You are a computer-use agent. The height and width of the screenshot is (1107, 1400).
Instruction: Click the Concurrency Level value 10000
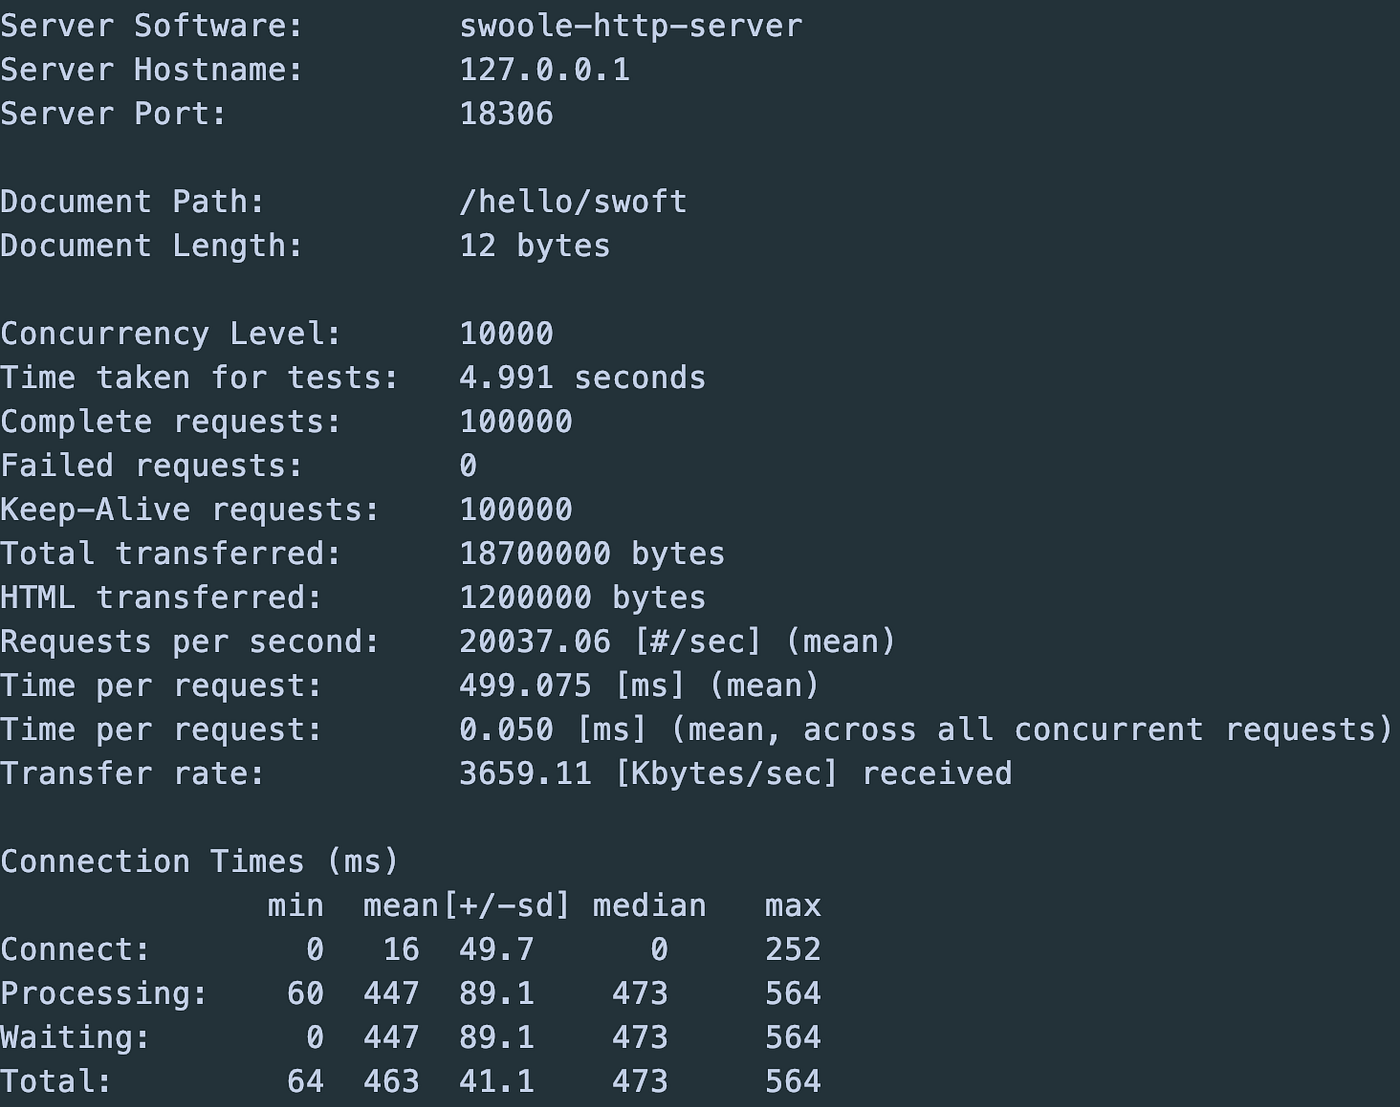(506, 334)
